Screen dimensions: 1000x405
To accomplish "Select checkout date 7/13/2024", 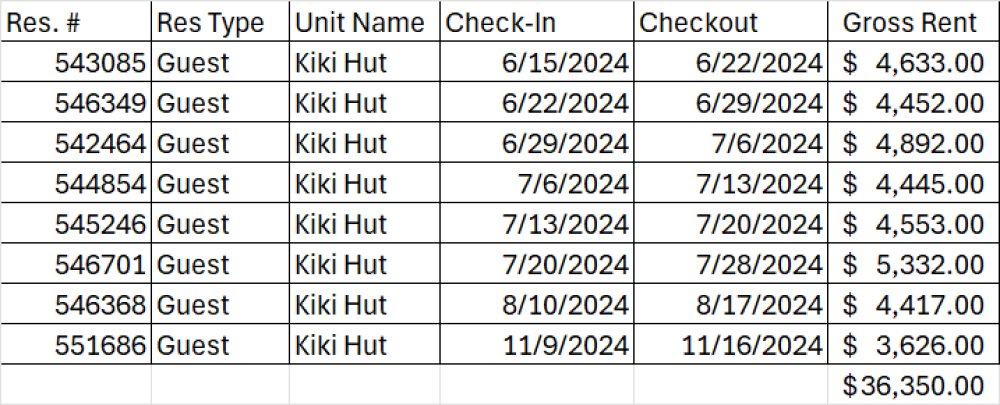I will point(731,183).
